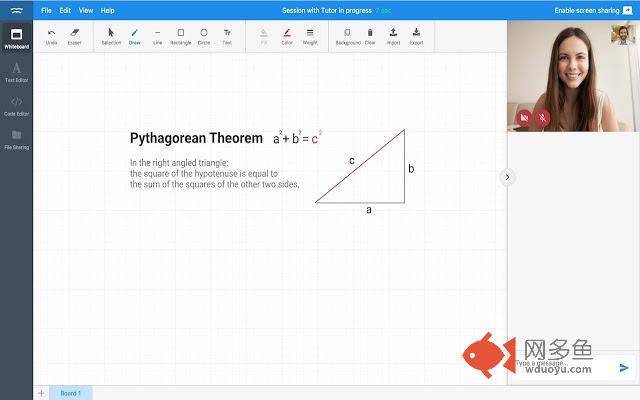
Task: Toggle the camera off button
Action: [524, 118]
